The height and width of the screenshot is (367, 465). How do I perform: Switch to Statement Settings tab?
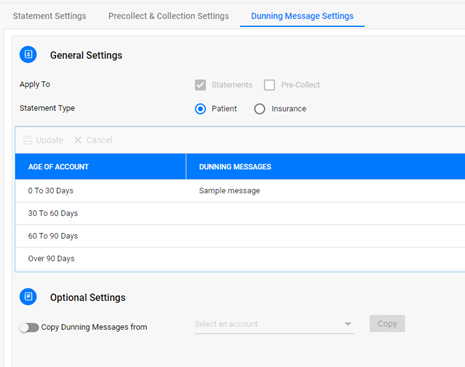click(49, 16)
